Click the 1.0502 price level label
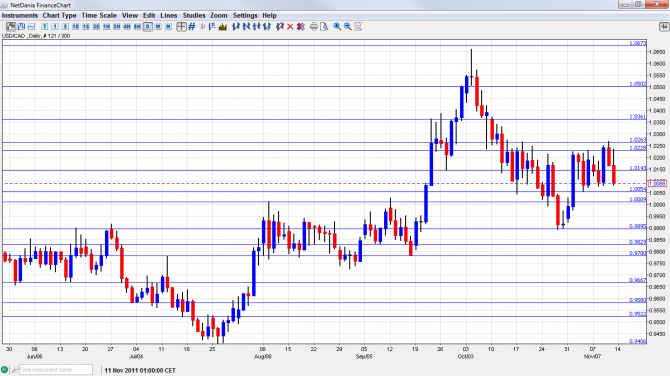Viewport: 670px width, 376px height. coord(638,84)
